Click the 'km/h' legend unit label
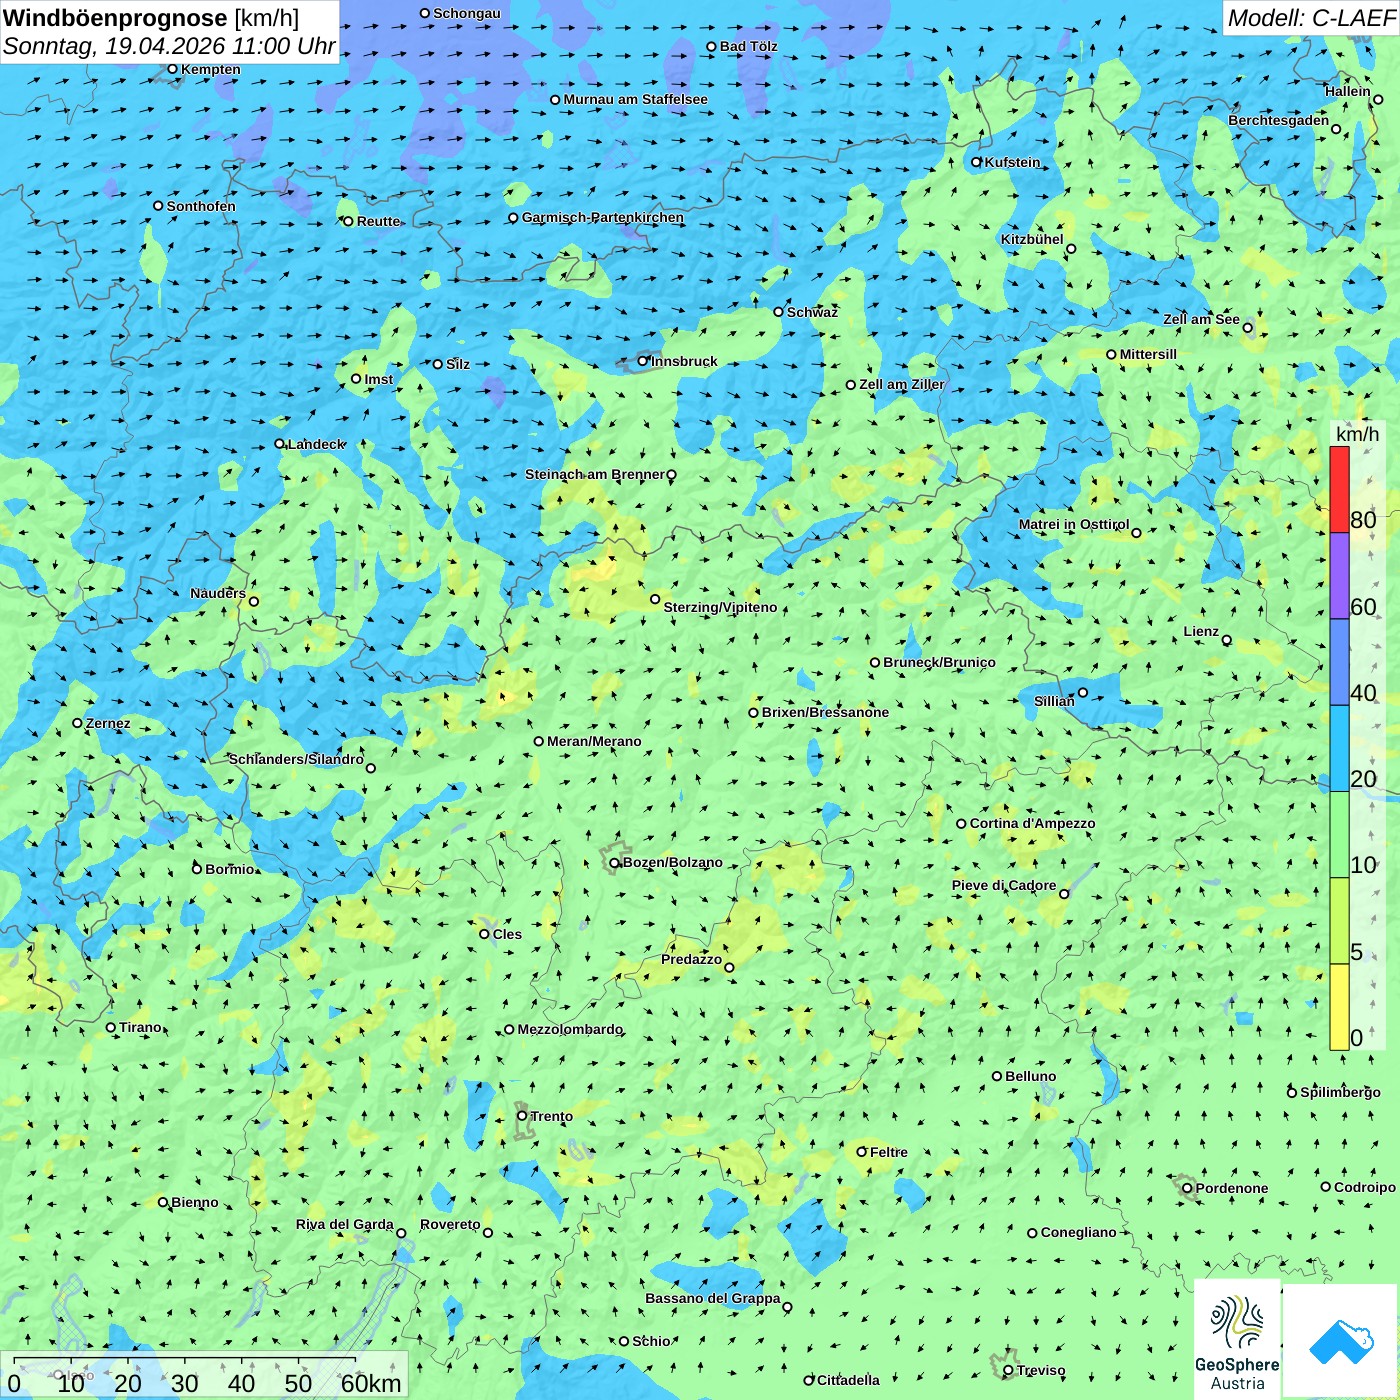The height and width of the screenshot is (1400, 1400). coord(1357,434)
